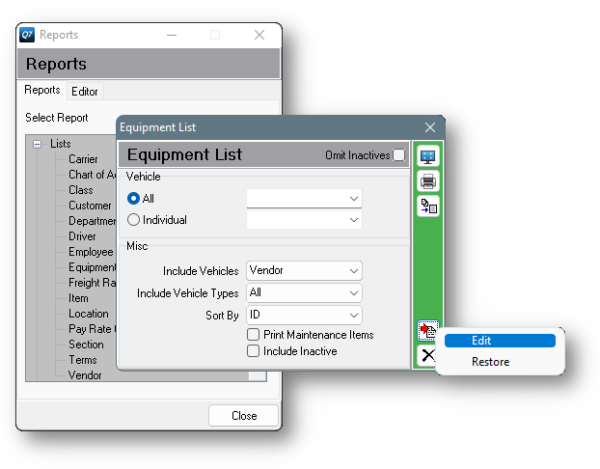This screenshot has width=600, height=469.
Task: Click the black X cancel icon in sidebar
Action: pos(428,355)
